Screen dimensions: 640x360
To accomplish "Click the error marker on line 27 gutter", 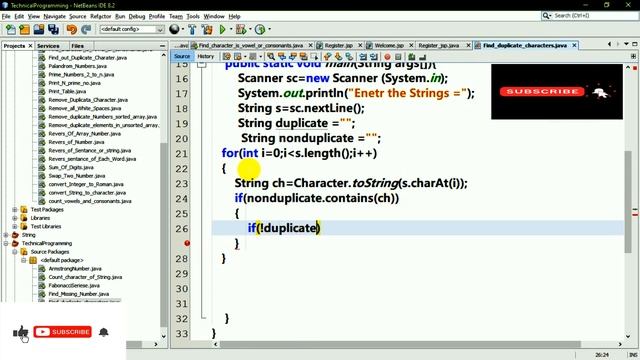I will tap(187, 243).
